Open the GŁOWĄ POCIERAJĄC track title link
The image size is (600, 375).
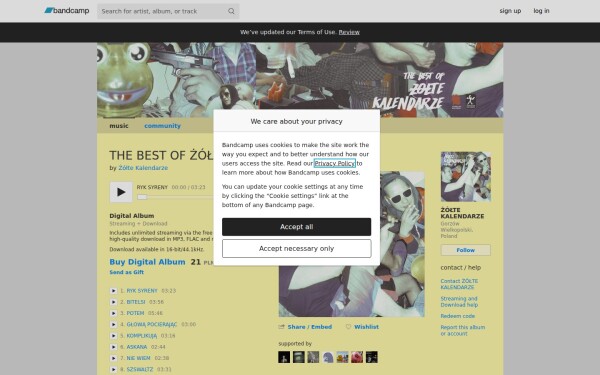pyautogui.click(x=152, y=324)
